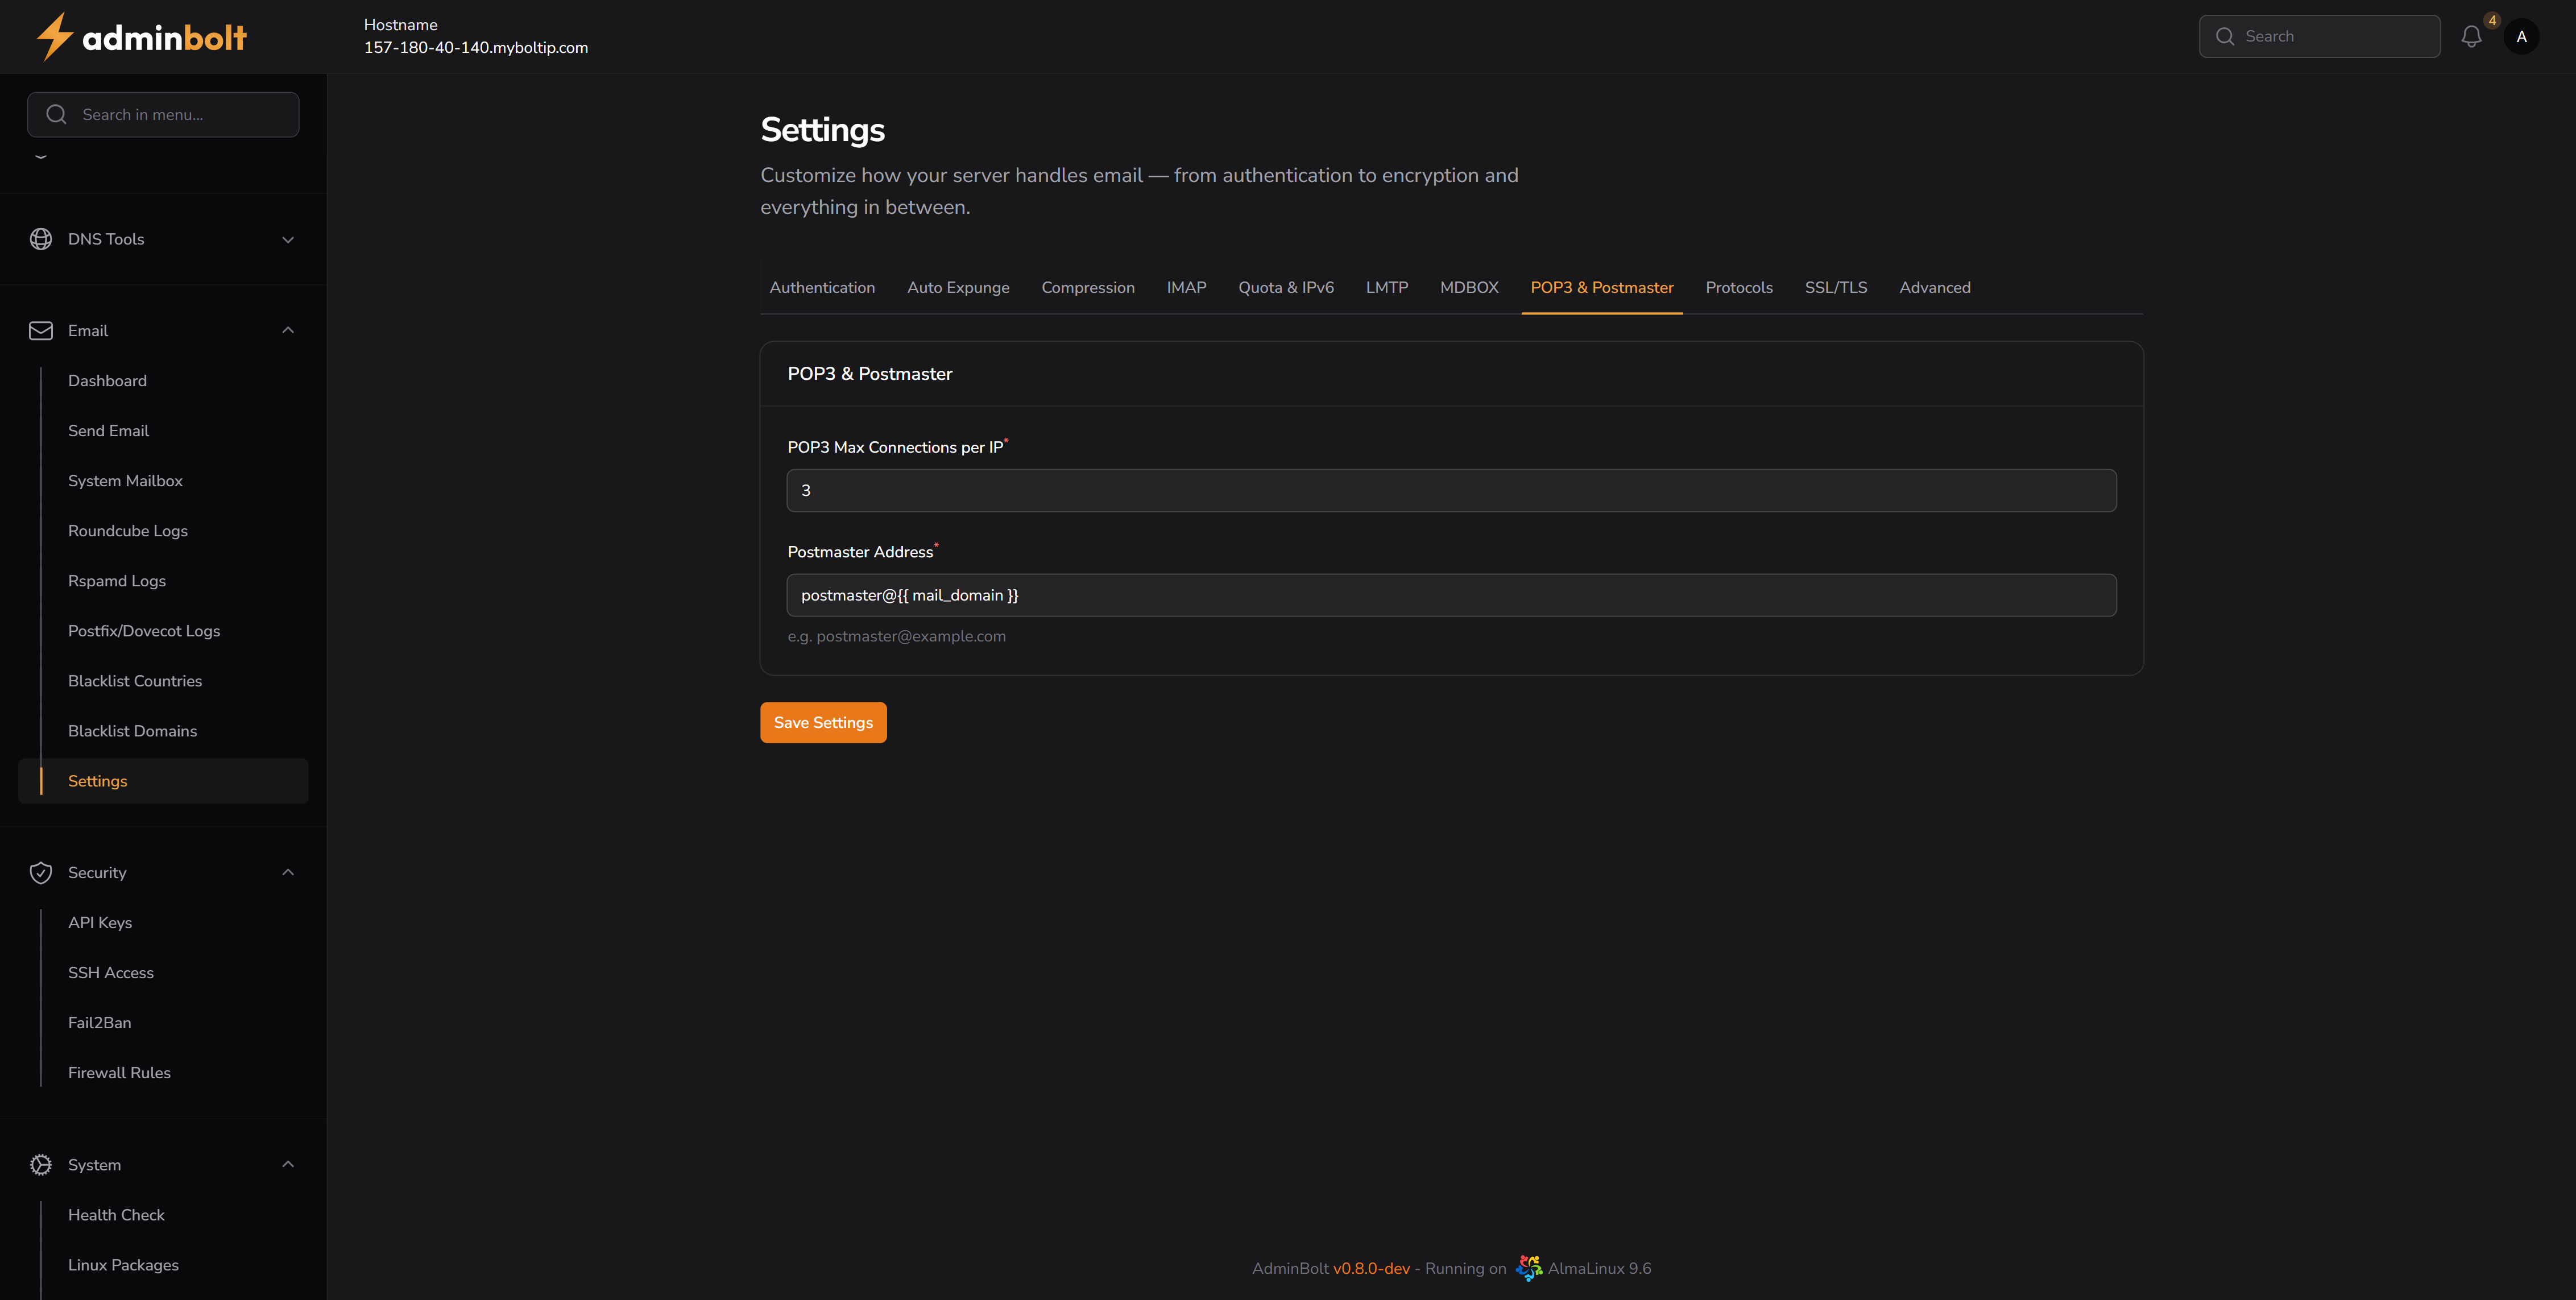This screenshot has height=1300, width=2576.
Task: Focus the Postmaster Address field
Action: tap(1451, 596)
